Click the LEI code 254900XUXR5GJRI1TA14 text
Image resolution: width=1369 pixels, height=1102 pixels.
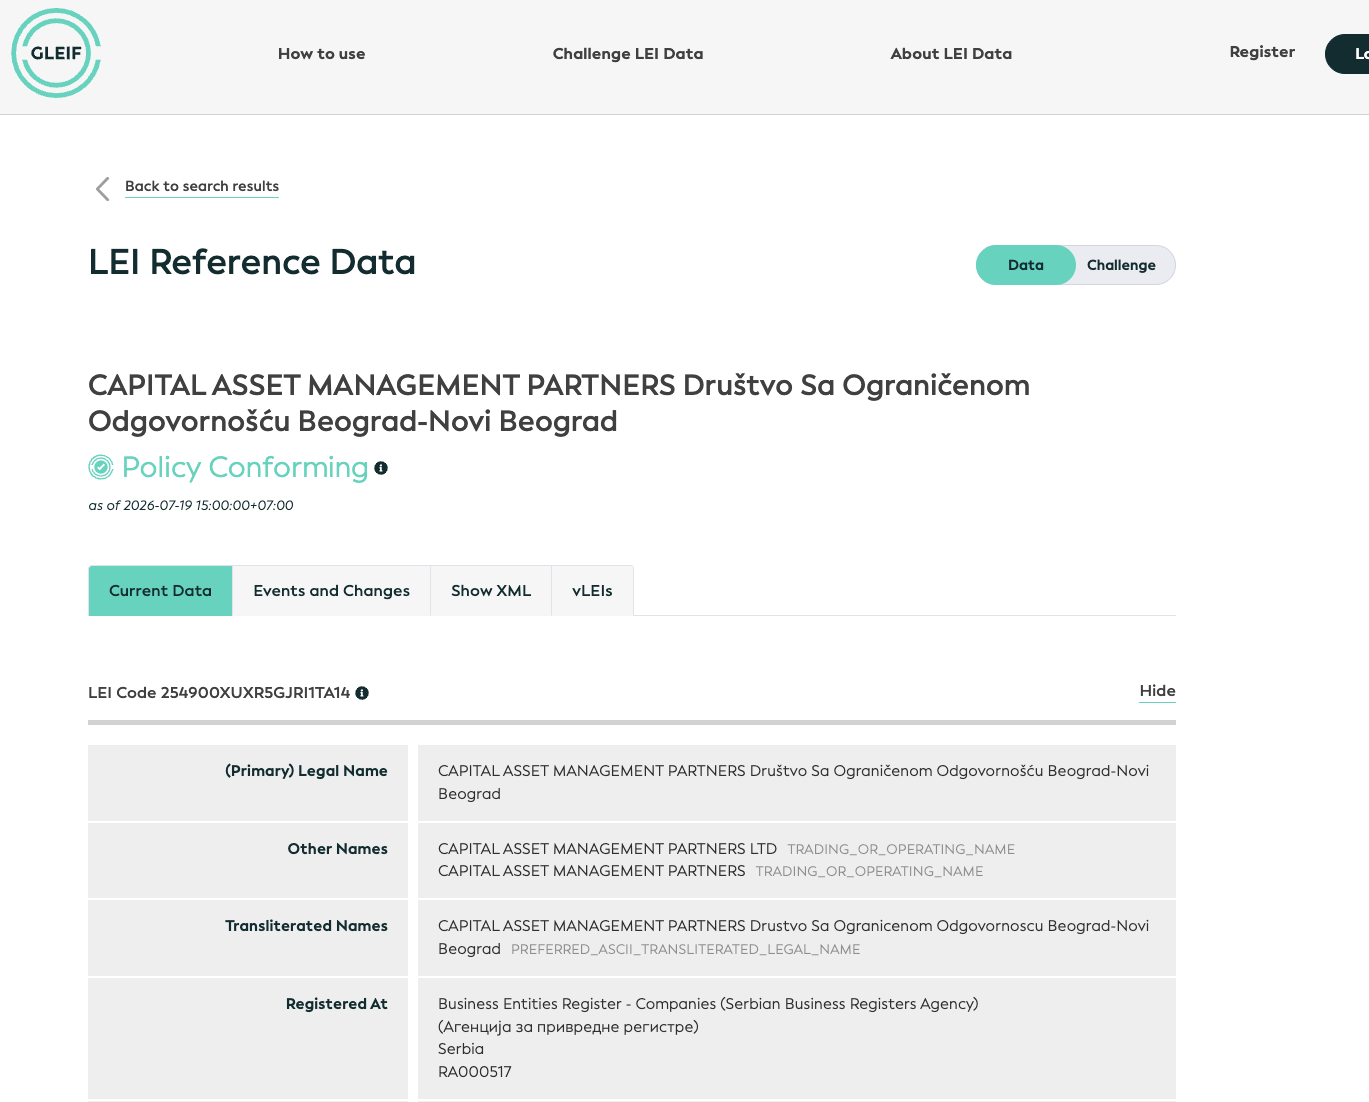[256, 693]
